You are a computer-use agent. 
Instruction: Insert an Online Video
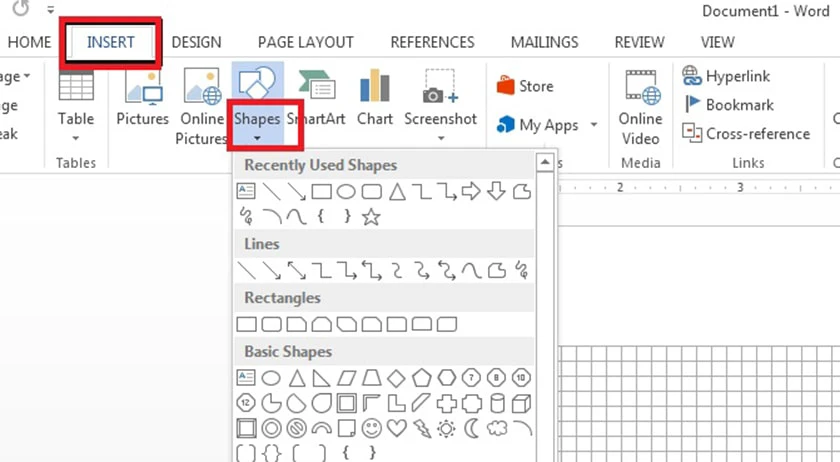pyautogui.click(x=640, y=106)
